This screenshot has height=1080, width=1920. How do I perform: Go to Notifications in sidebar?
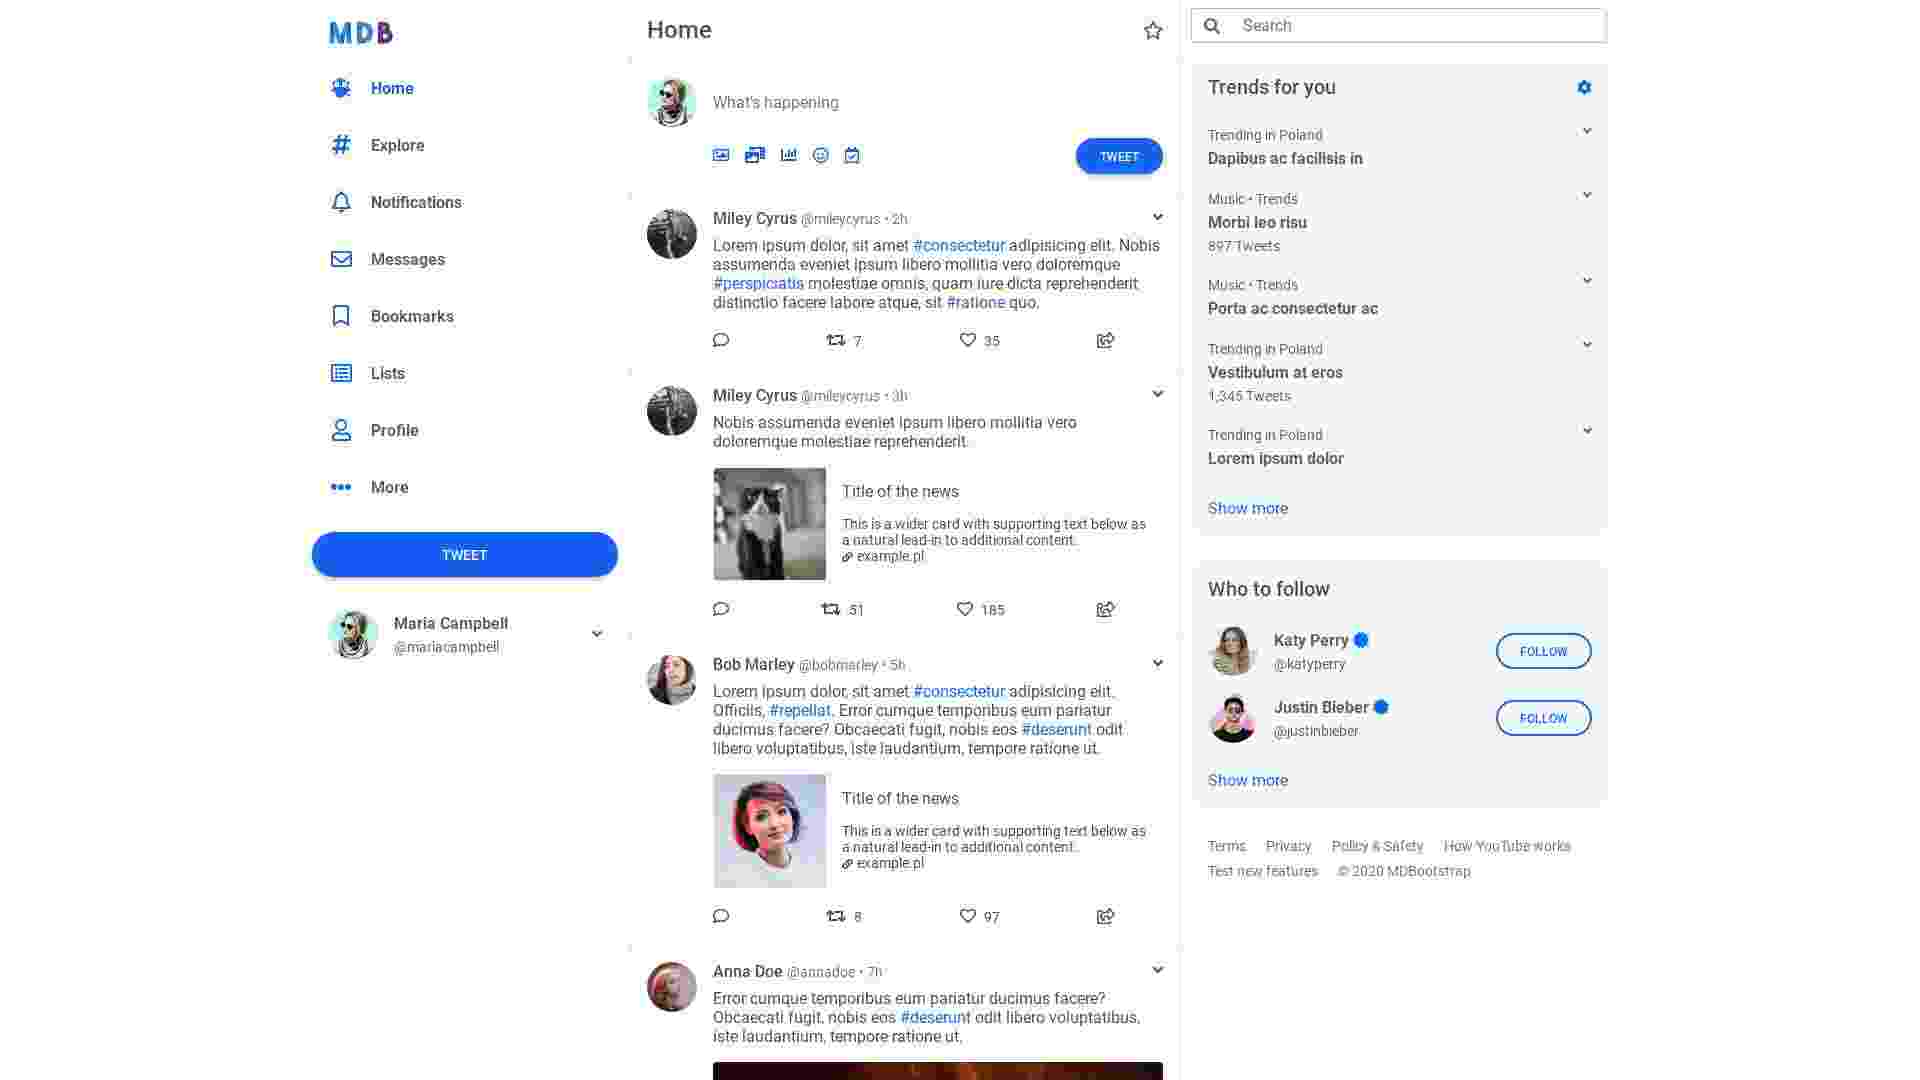click(x=415, y=202)
